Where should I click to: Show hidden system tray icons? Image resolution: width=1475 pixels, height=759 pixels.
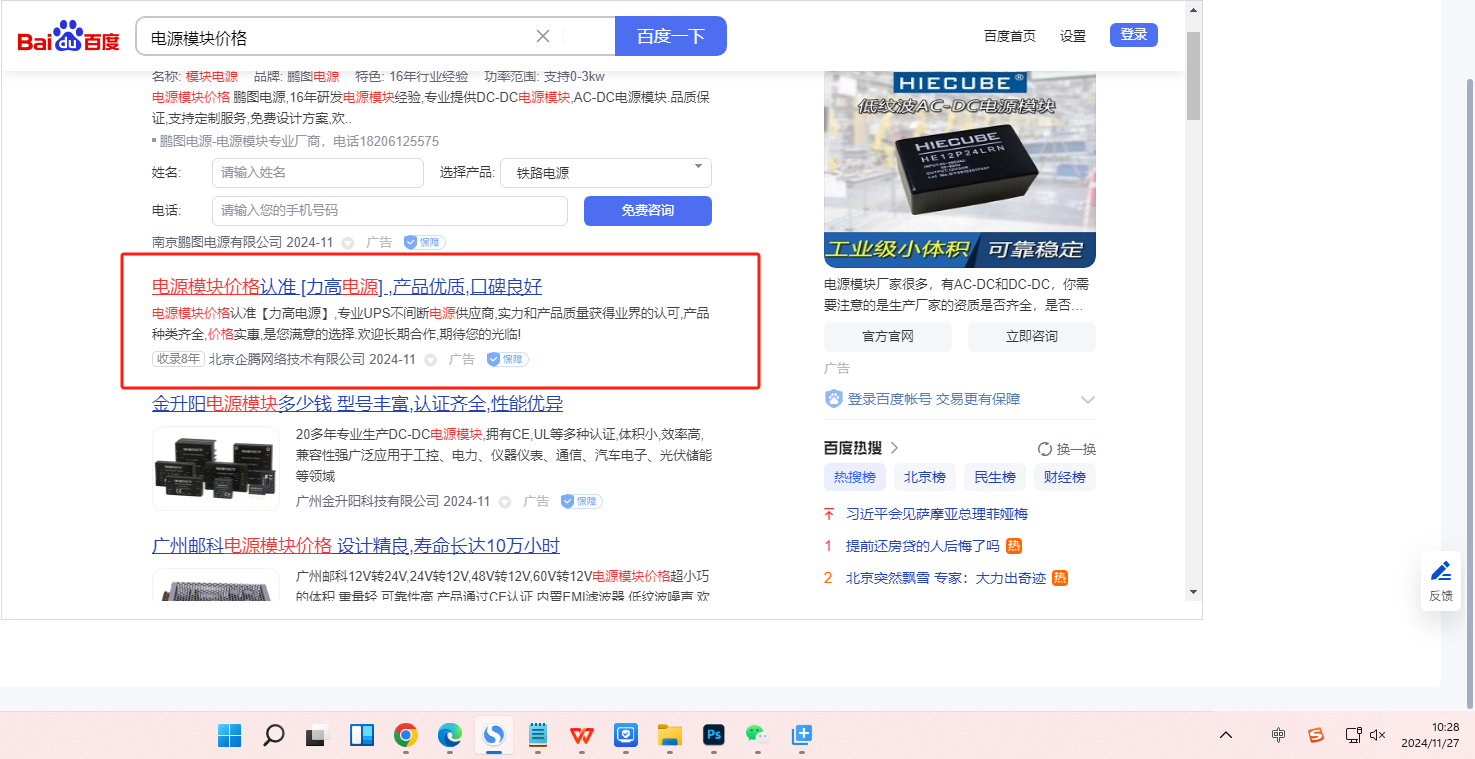(1226, 735)
